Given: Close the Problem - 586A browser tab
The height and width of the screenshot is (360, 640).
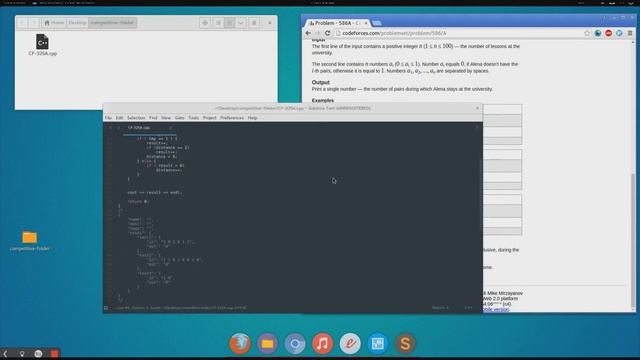Looking at the screenshot, I should click(365, 23).
